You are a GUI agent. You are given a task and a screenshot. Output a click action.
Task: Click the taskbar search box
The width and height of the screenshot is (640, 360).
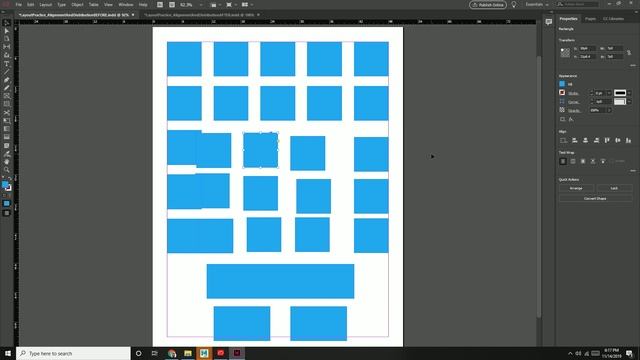(73, 353)
